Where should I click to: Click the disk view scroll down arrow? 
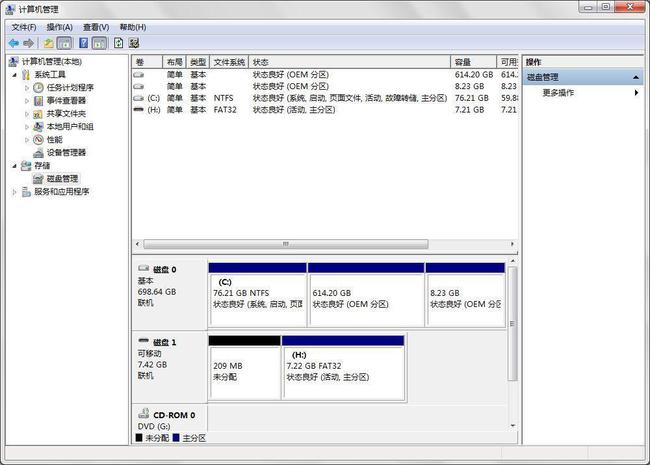tap(513, 426)
